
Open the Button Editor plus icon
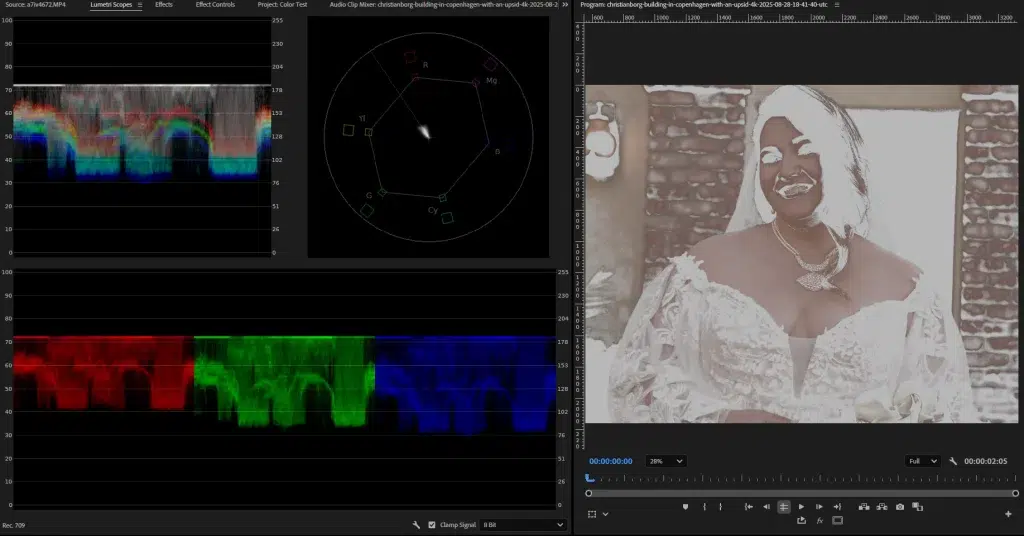pyautogui.click(x=1008, y=514)
